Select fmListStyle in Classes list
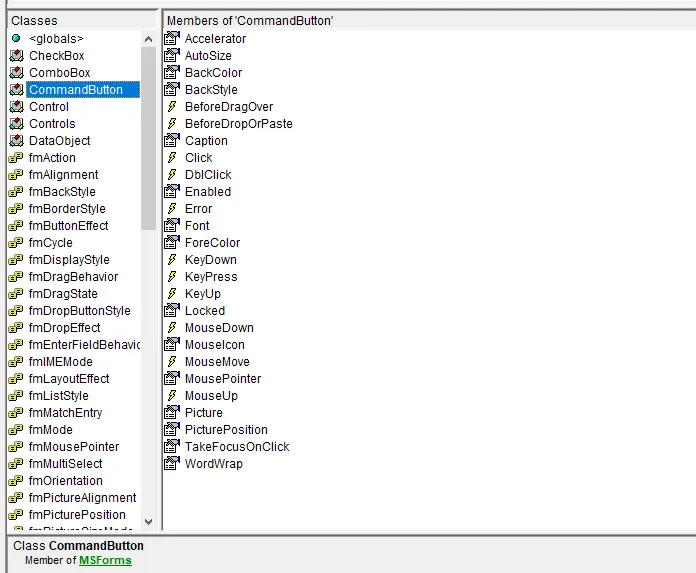Image resolution: width=696 pixels, height=573 pixels. click(59, 395)
